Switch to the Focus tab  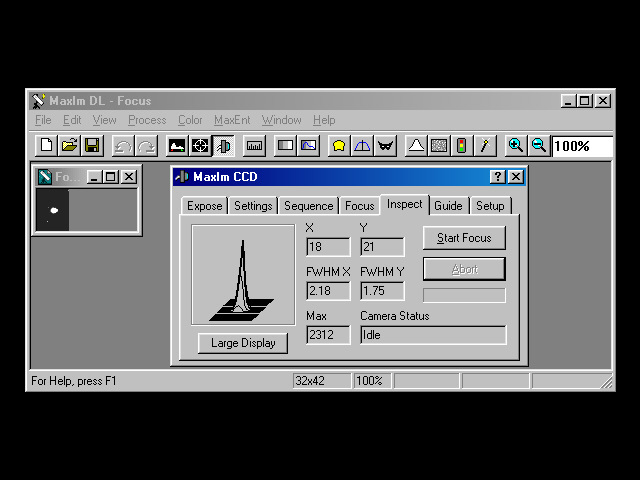point(360,206)
